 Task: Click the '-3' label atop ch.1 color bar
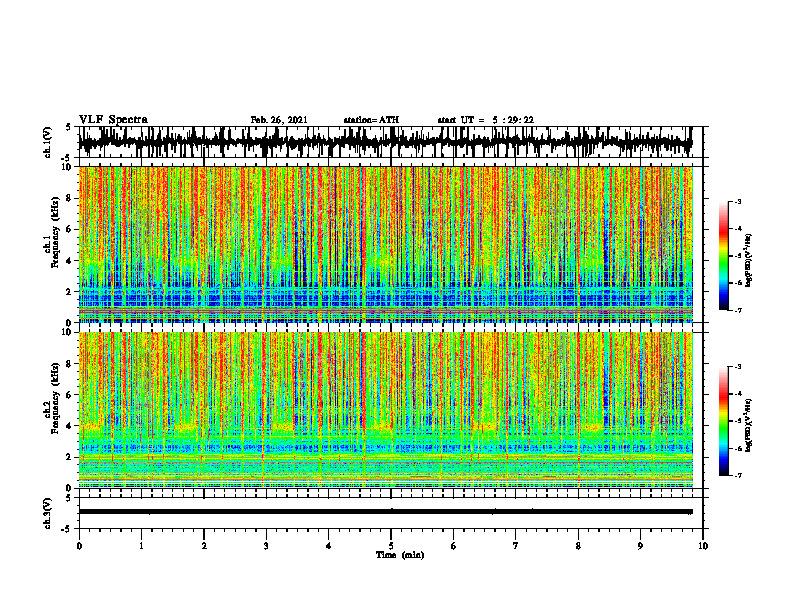(738, 201)
